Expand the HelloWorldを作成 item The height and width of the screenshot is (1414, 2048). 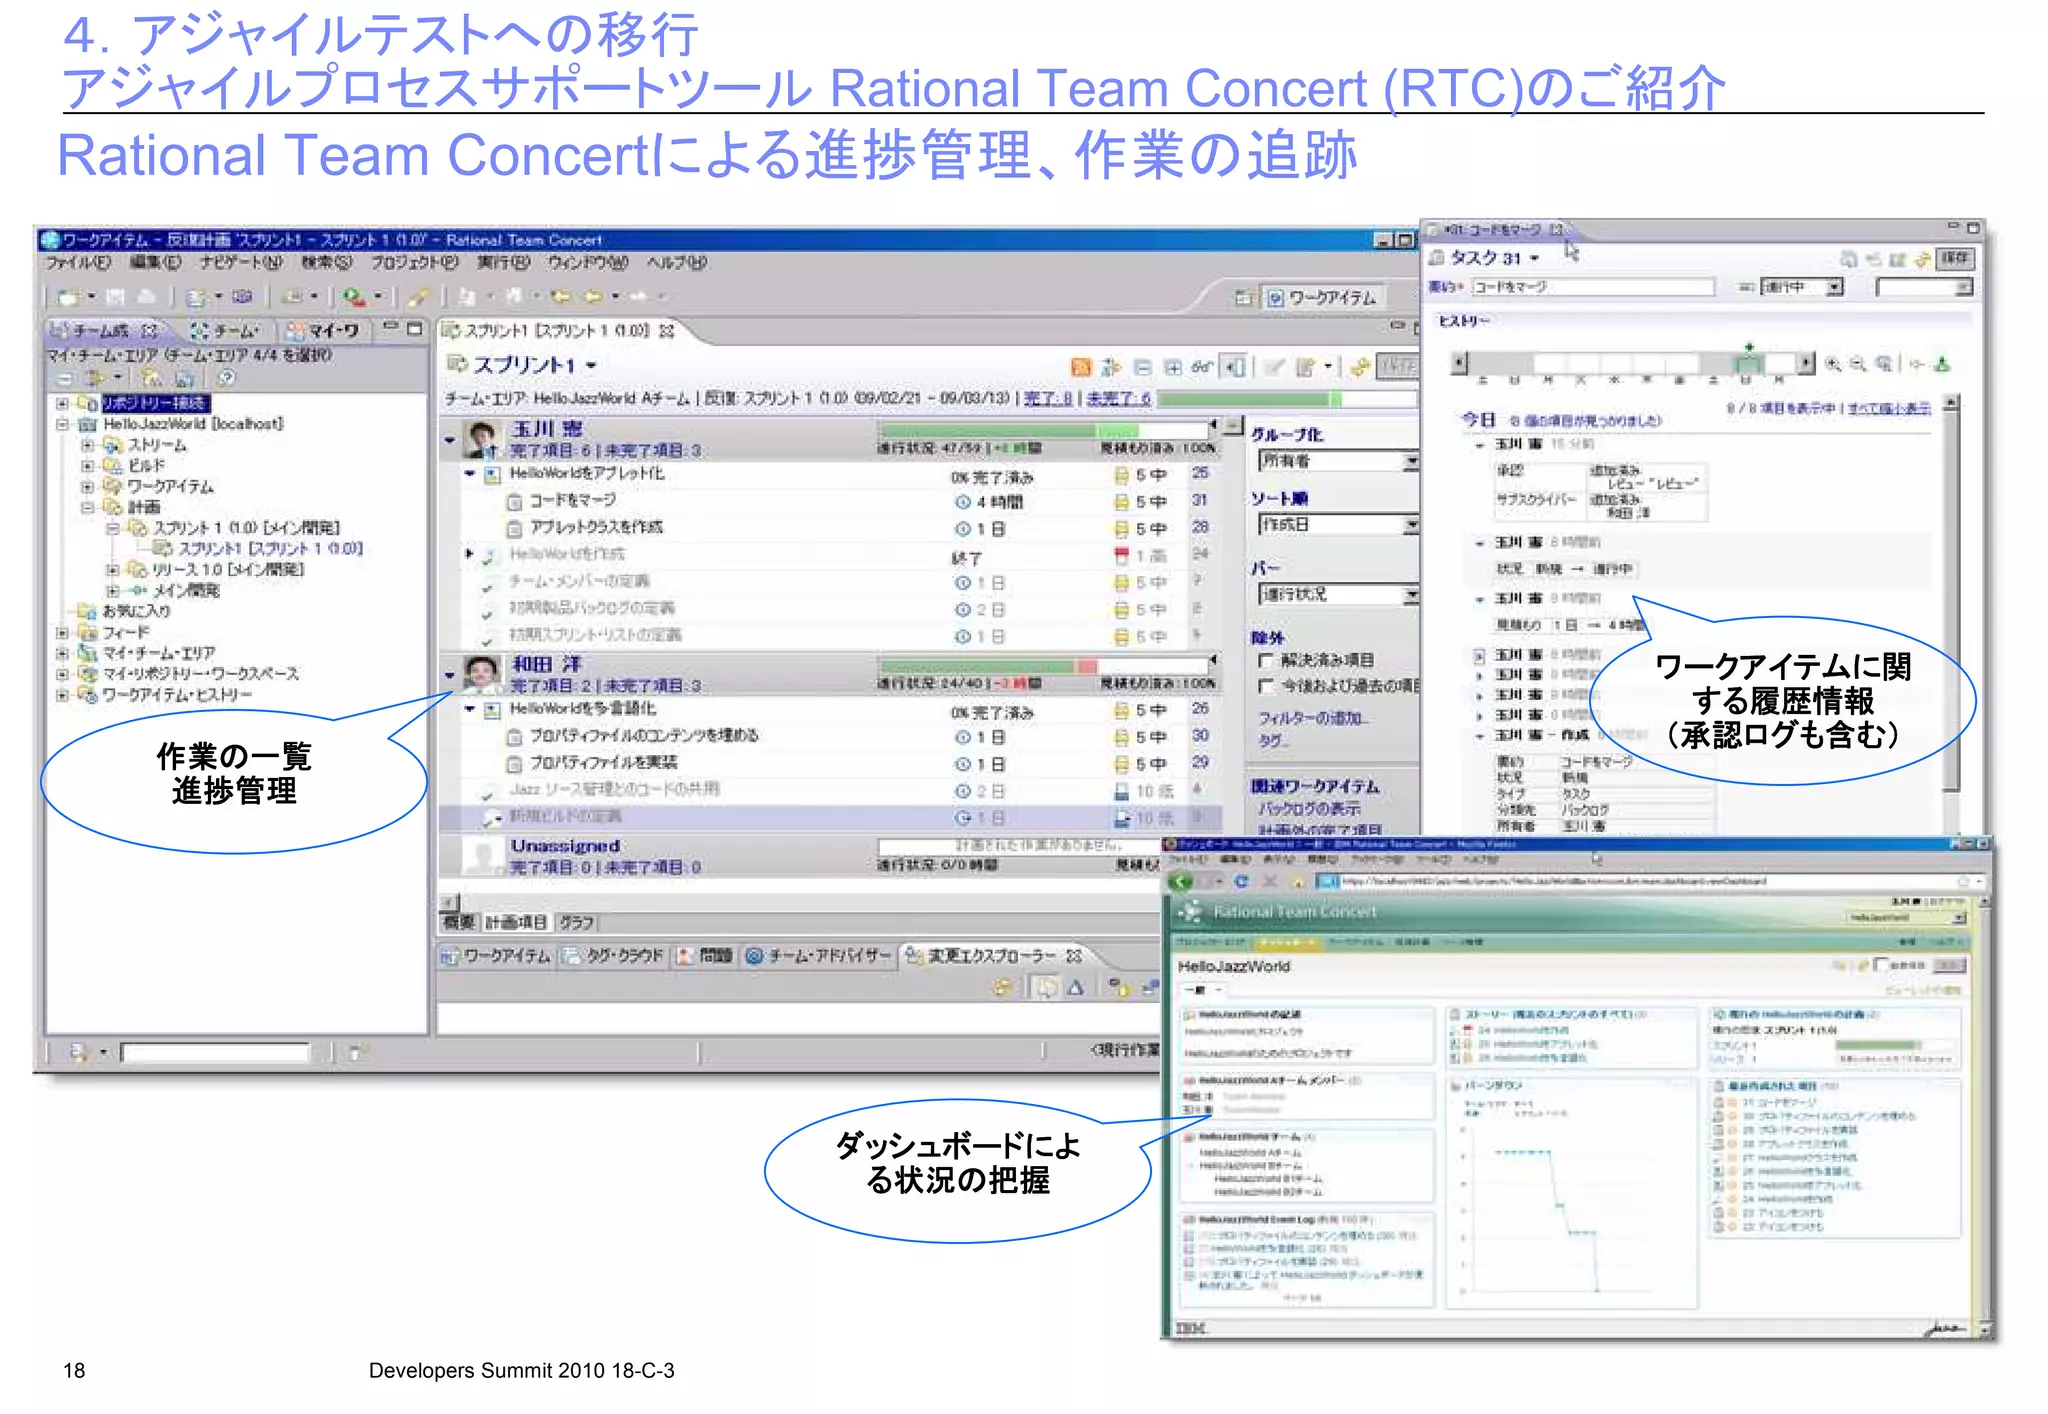click(469, 553)
